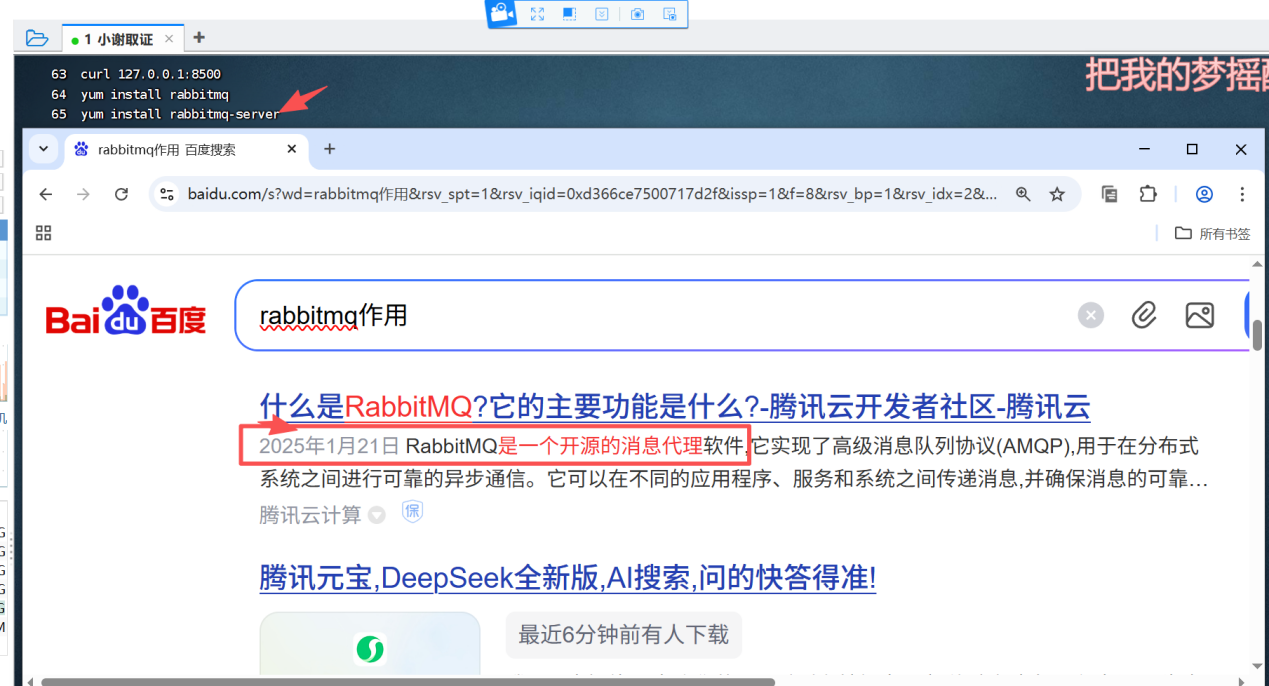This screenshot has width=1269, height=686.
Task: Open the reading list side panel icon
Action: click(x=1109, y=194)
